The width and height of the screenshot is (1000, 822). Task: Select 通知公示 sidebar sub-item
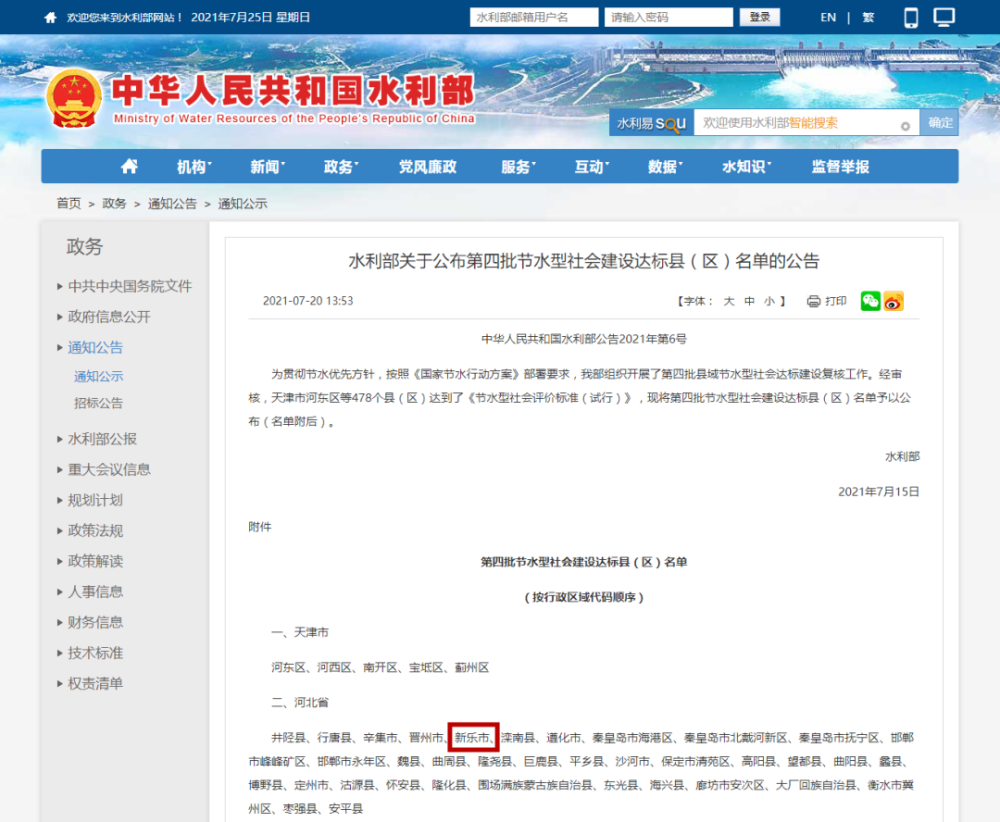[x=98, y=376]
